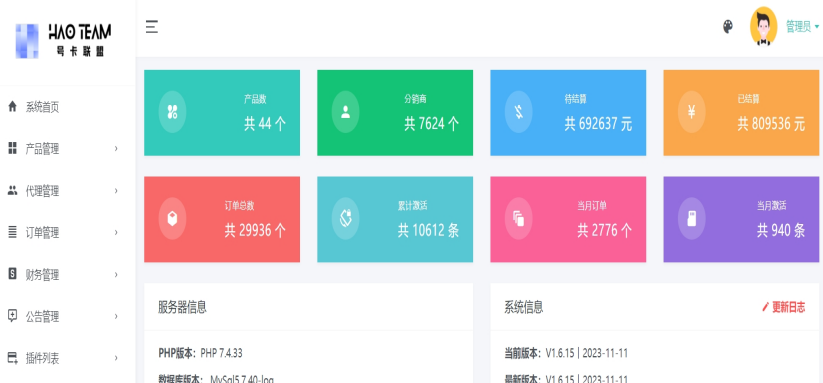Click the administrator avatar image
Screen dimensions: 823x383
(x=763, y=26)
